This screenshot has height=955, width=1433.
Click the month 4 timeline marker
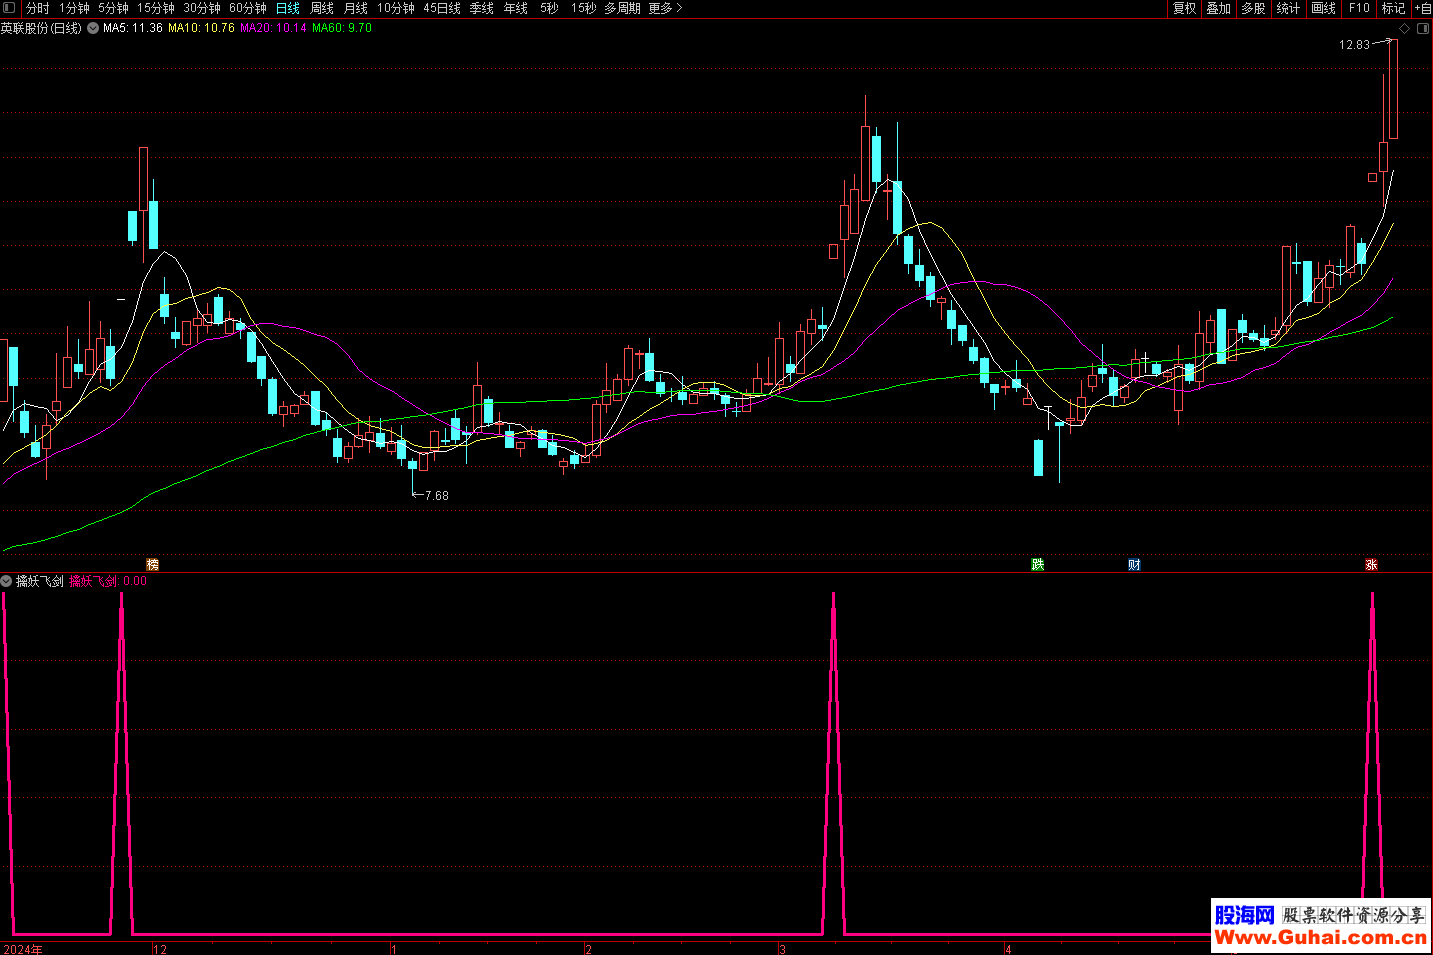click(1008, 949)
